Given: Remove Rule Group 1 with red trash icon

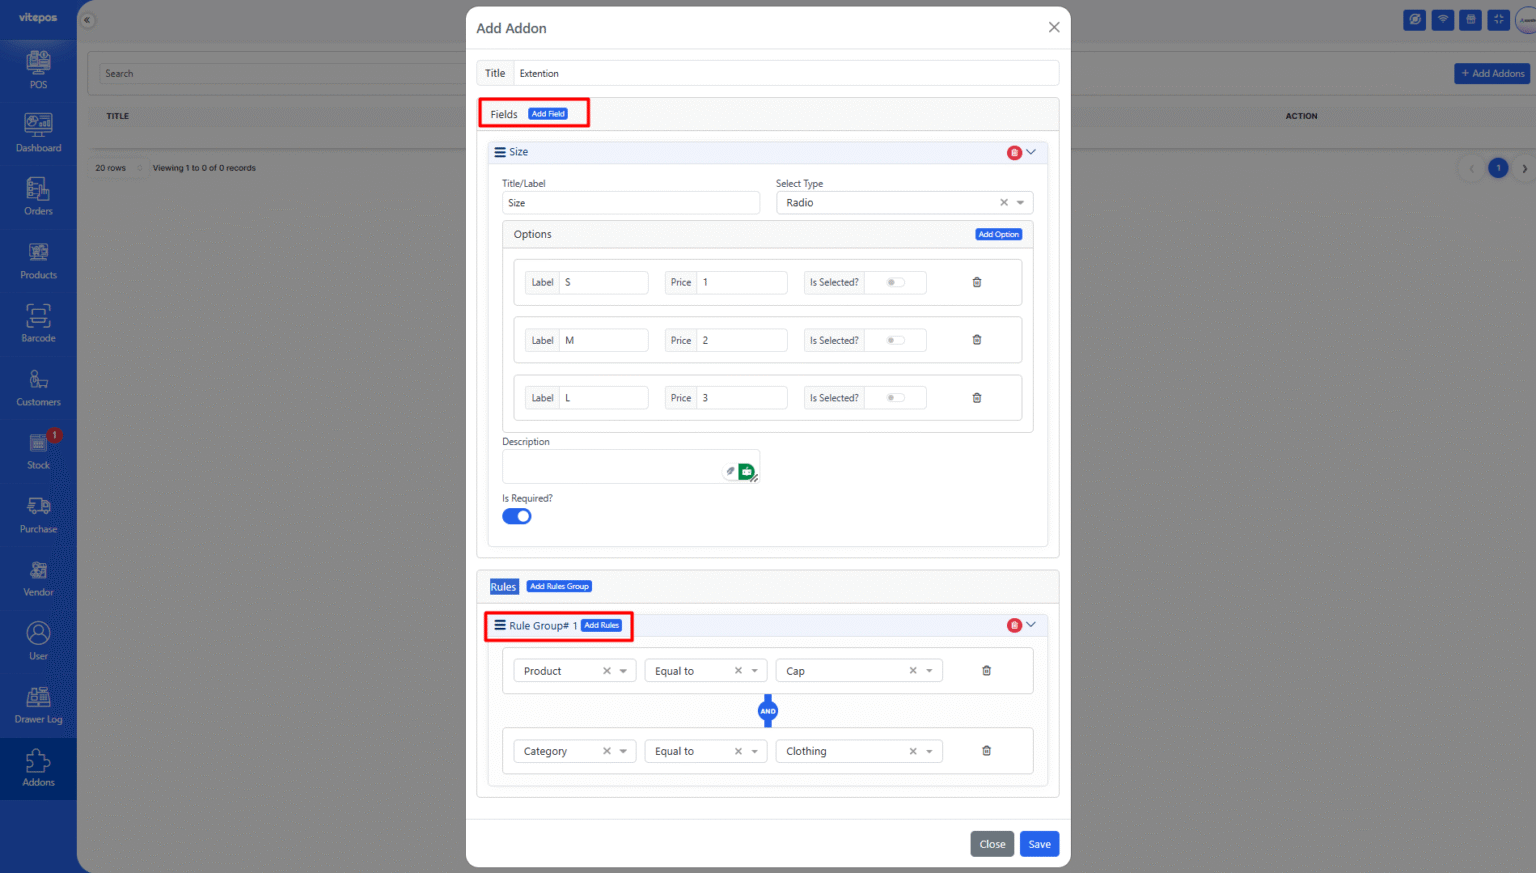Looking at the screenshot, I should (1014, 625).
